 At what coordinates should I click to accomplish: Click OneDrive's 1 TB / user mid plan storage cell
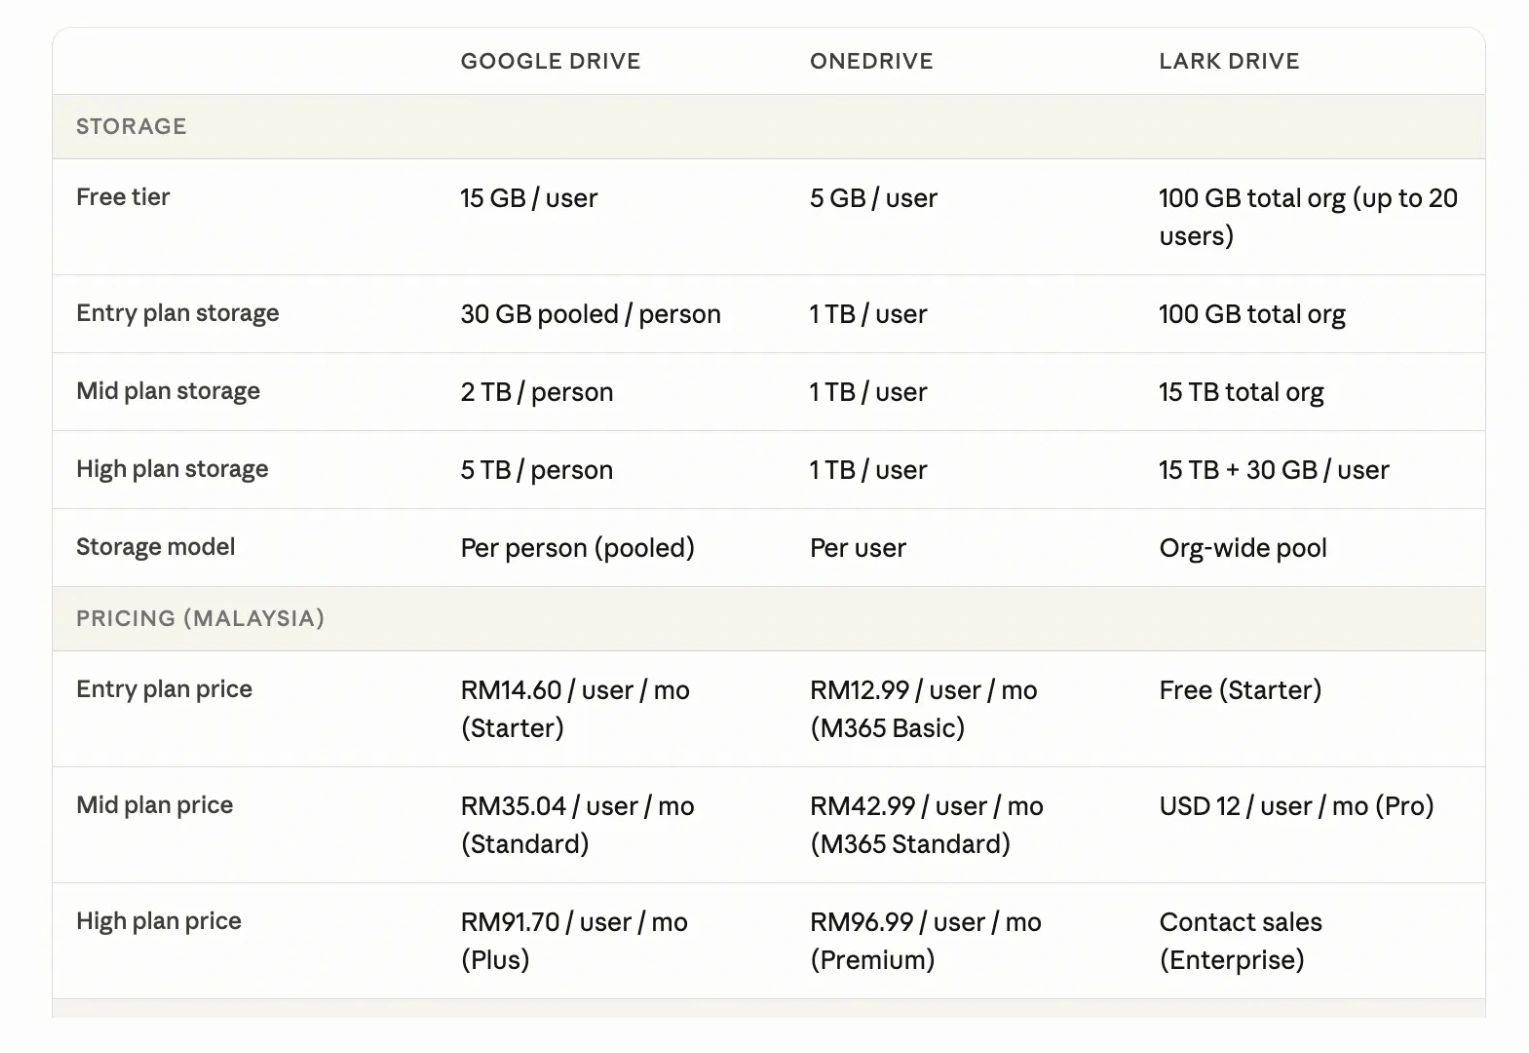coord(868,392)
